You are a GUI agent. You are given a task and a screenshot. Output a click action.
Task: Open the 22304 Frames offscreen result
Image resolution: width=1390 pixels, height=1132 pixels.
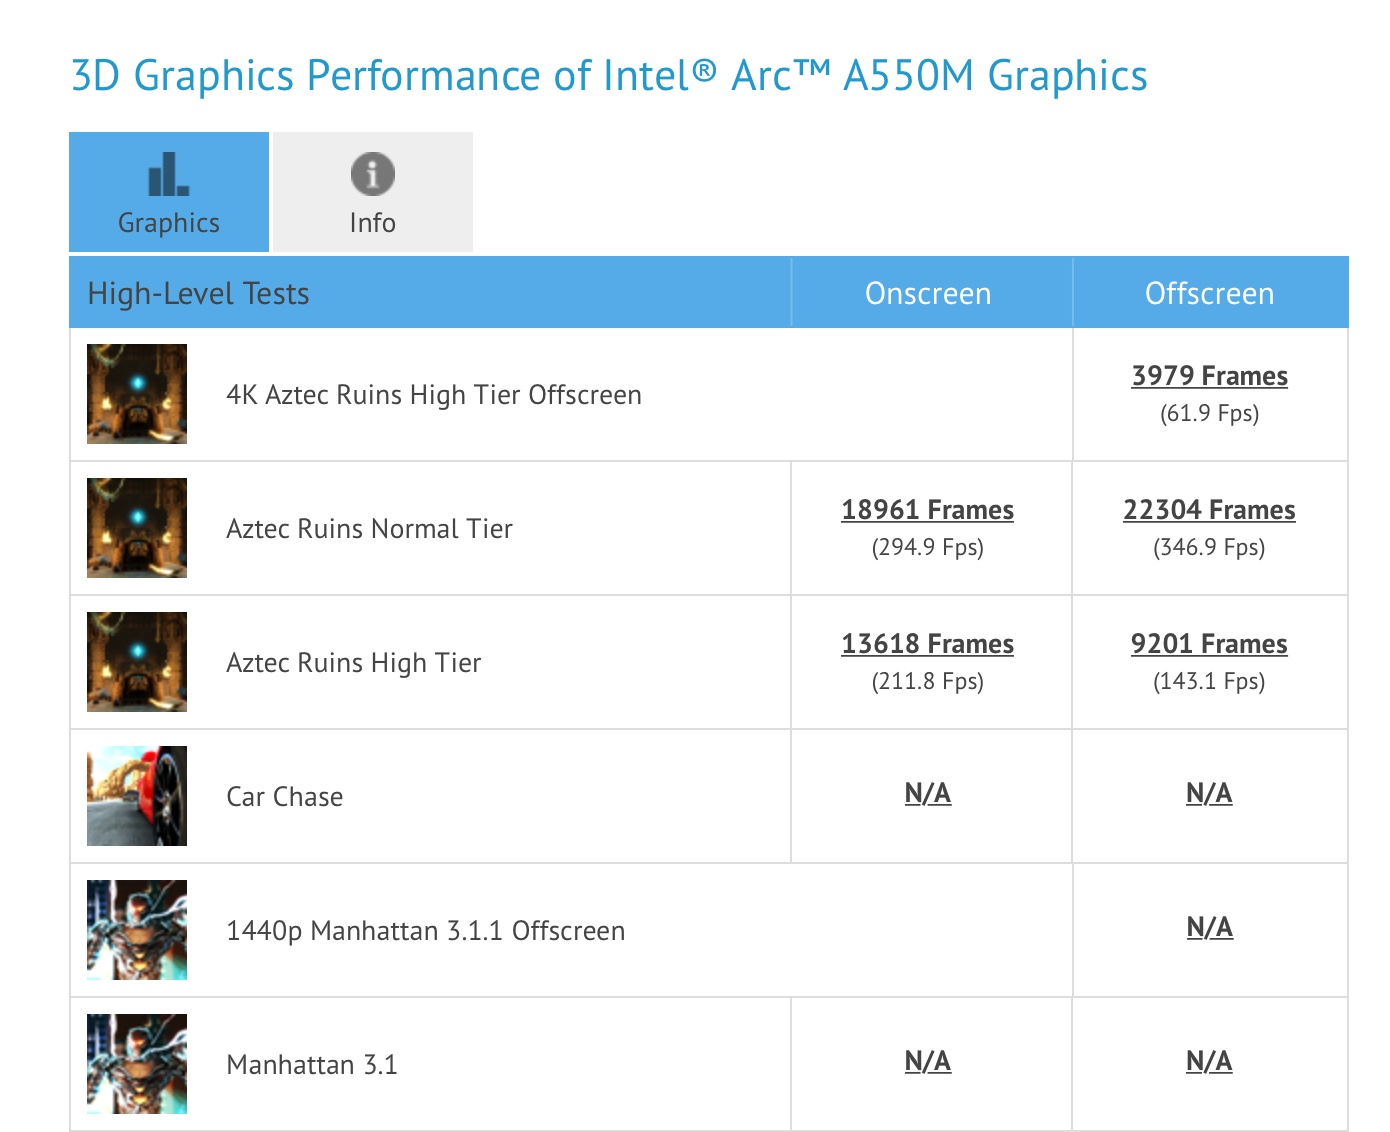[1209, 510]
